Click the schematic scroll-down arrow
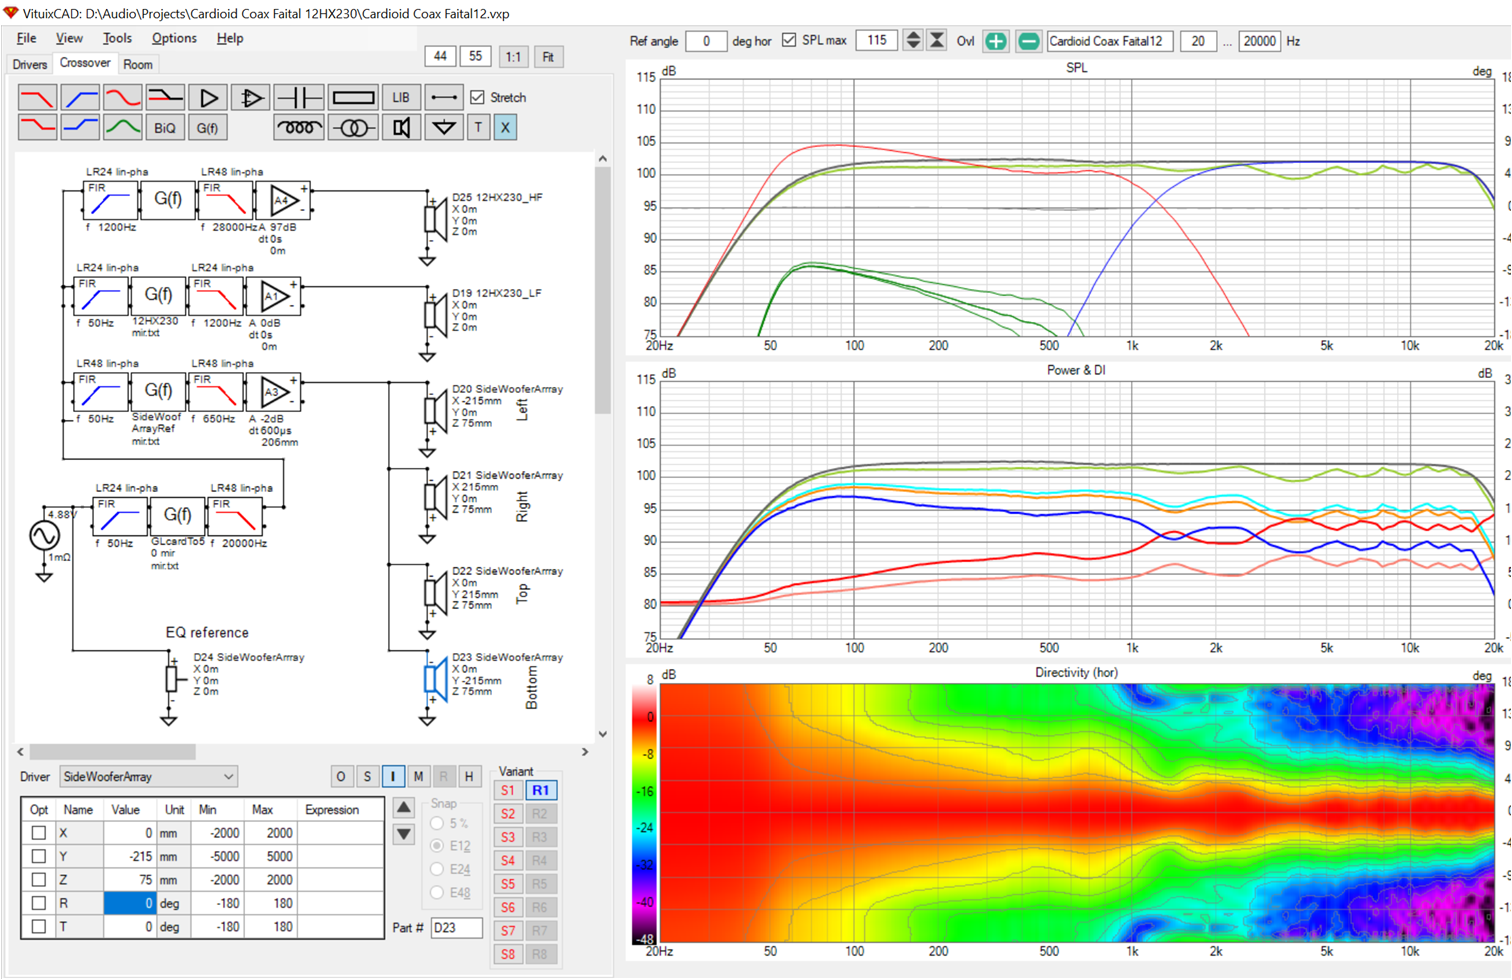Image resolution: width=1512 pixels, height=980 pixels. click(602, 733)
